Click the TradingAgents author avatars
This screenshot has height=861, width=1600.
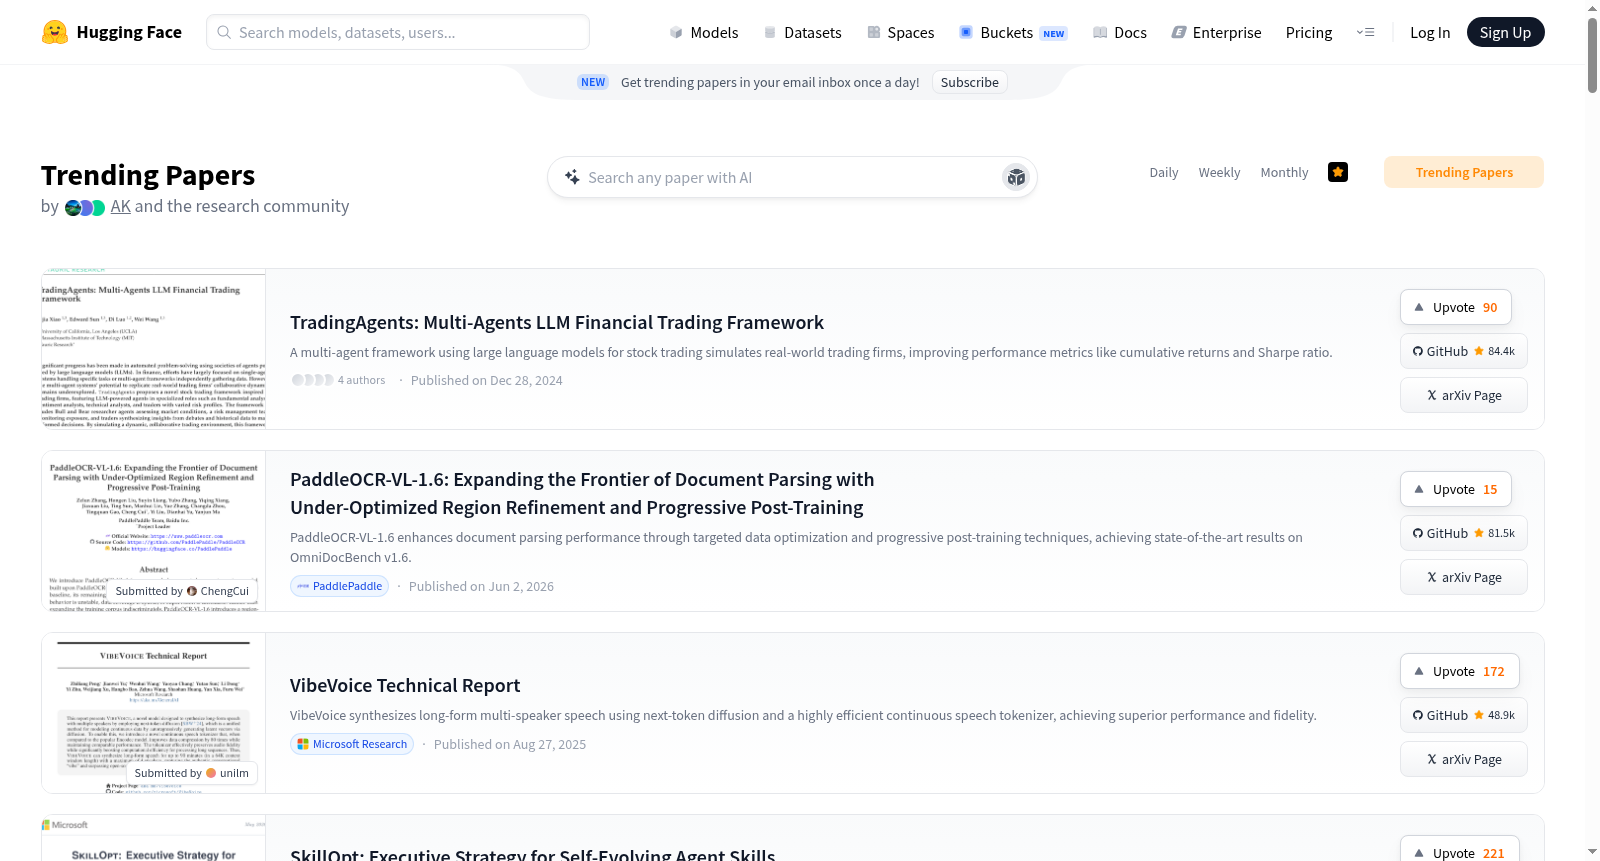(x=313, y=380)
